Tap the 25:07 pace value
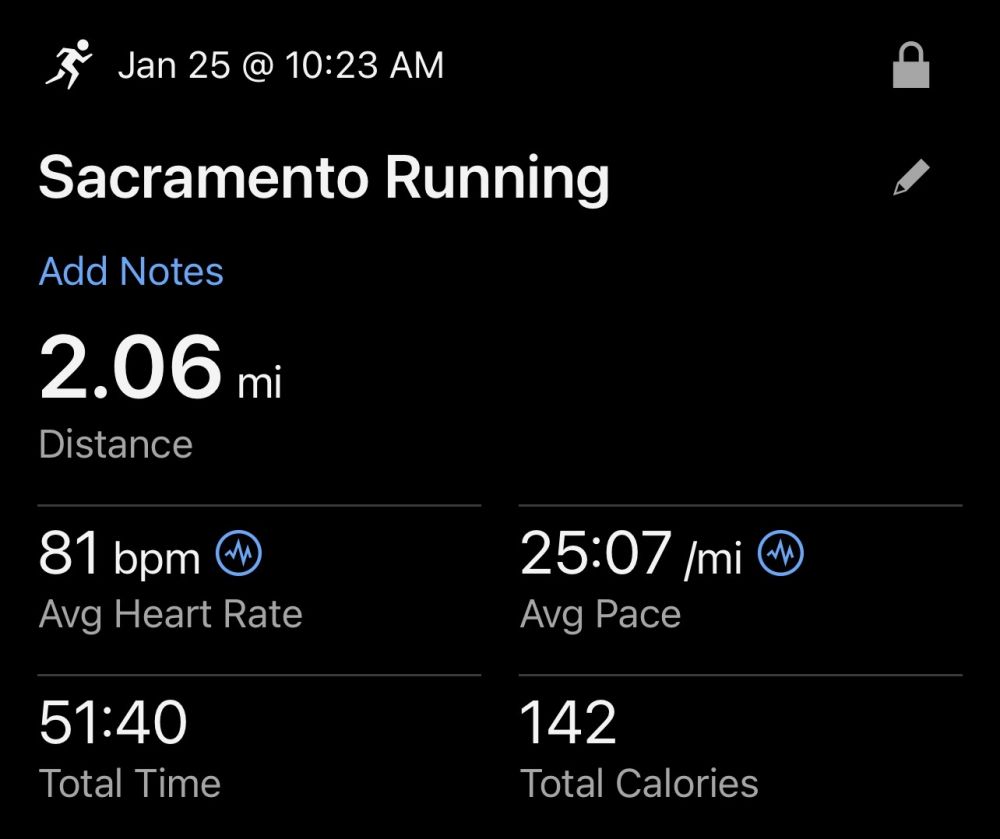 pyautogui.click(x=595, y=553)
